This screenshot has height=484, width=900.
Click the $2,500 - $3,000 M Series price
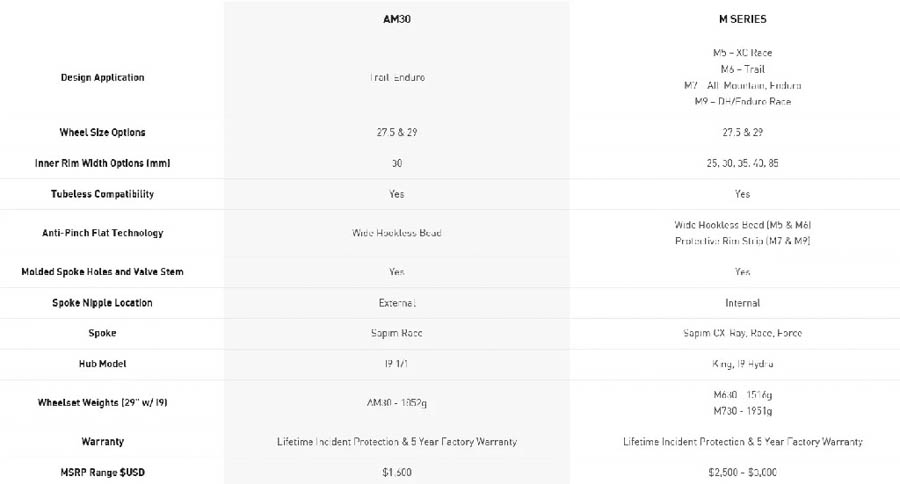coord(742,473)
